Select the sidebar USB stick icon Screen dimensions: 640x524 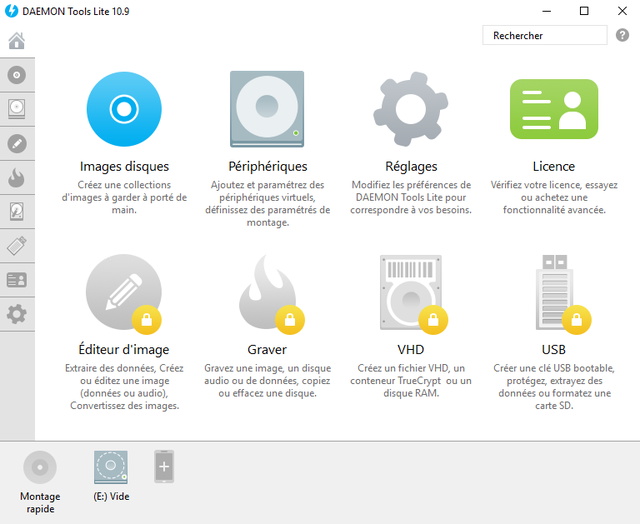tap(17, 246)
